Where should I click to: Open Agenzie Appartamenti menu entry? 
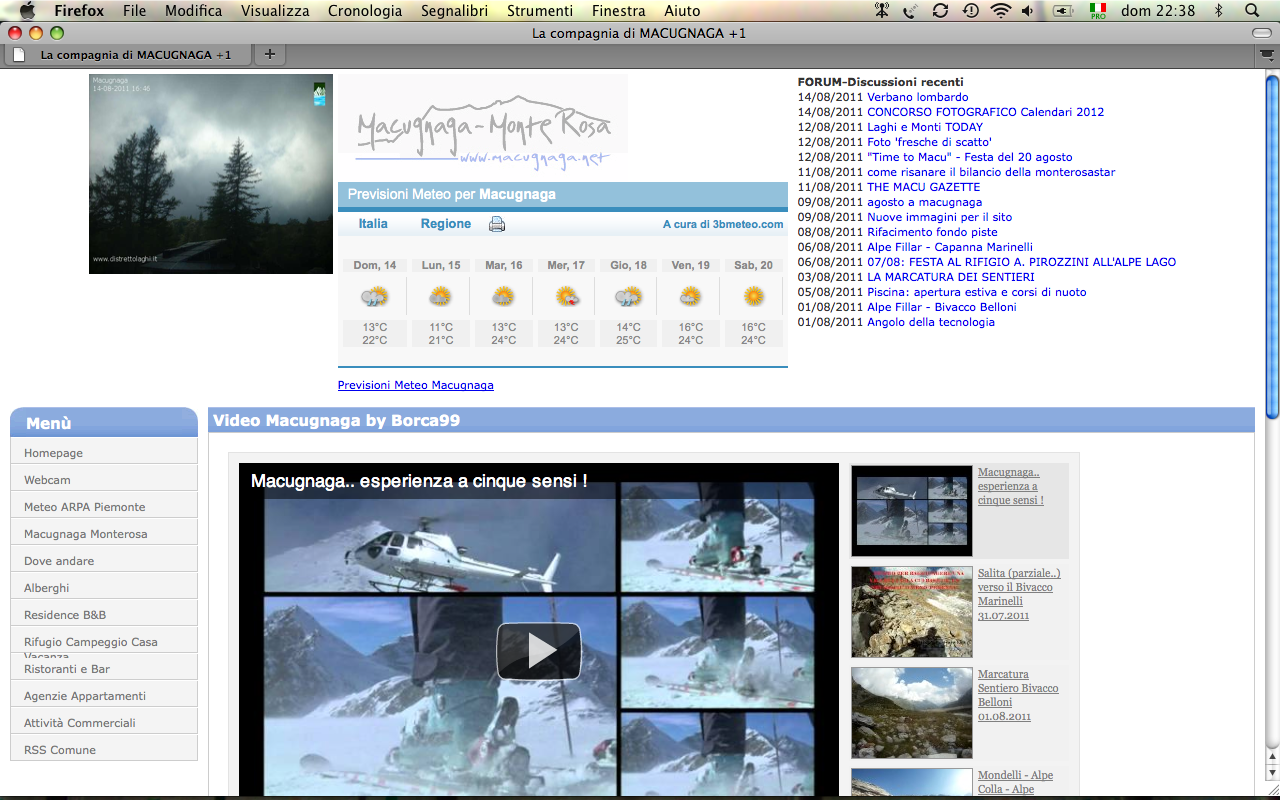pyautogui.click(x=104, y=696)
